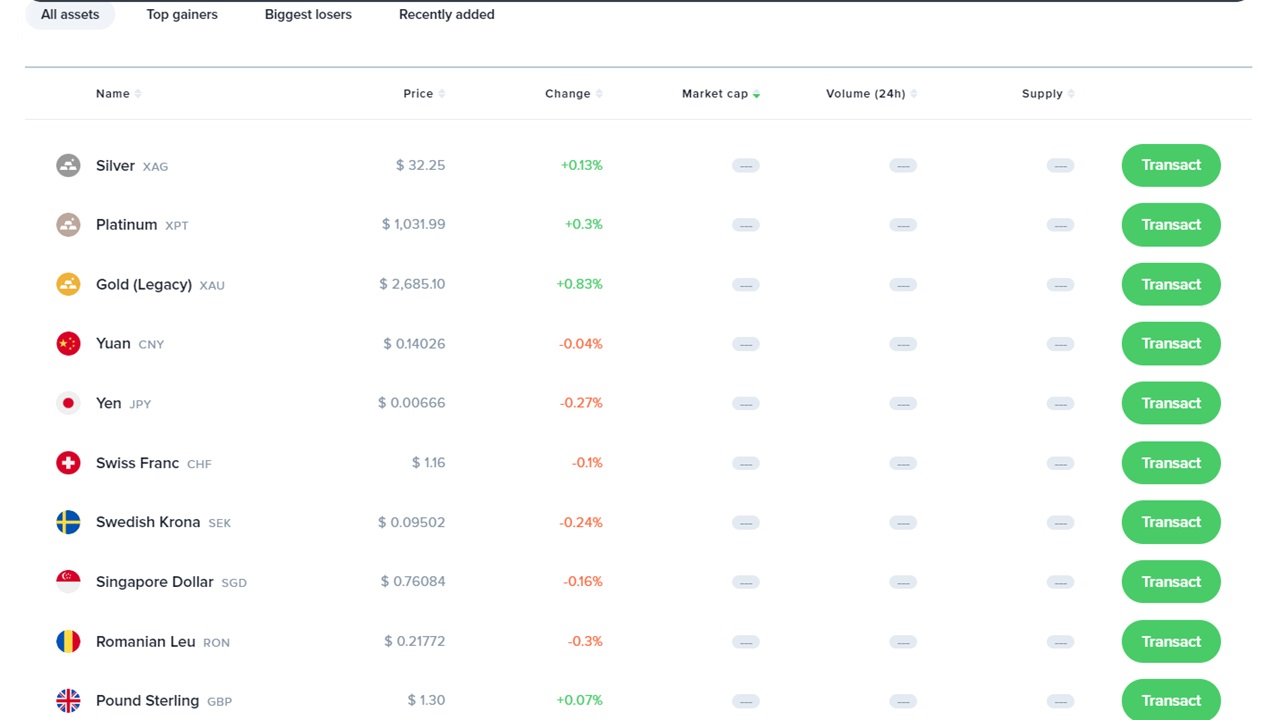Click the Yuan China flag icon
Image resolution: width=1280 pixels, height=720 pixels.
coord(68,344)
